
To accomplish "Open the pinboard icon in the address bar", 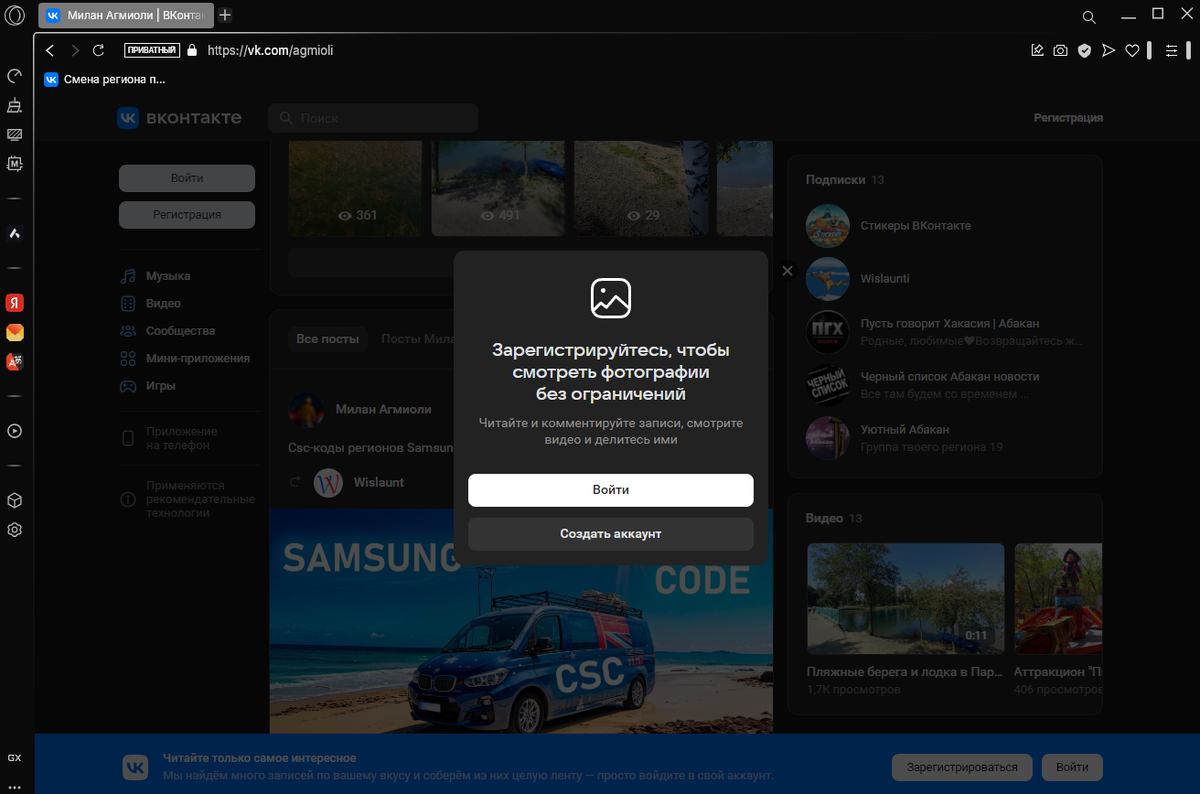I will click(1037, 50).
